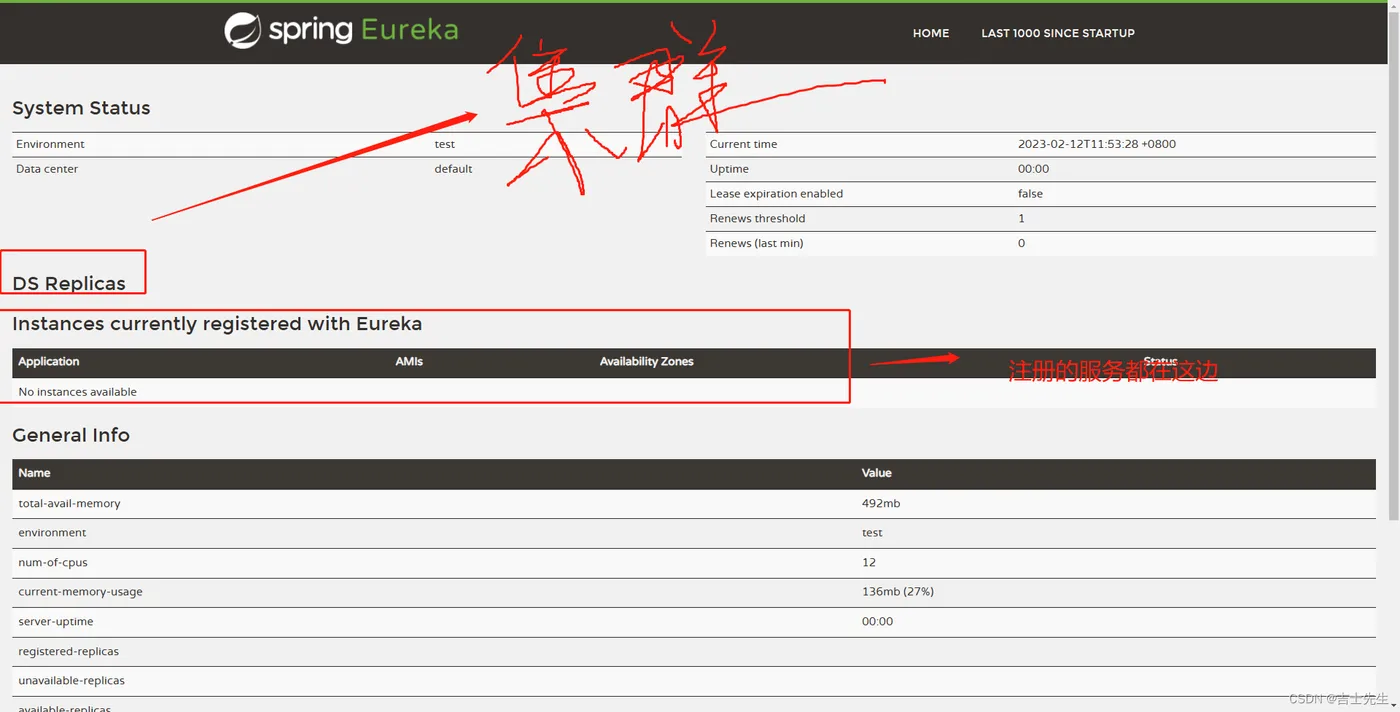Click the num-of-cpus value 12
The image size is (1400, 712).
[869, 563]
